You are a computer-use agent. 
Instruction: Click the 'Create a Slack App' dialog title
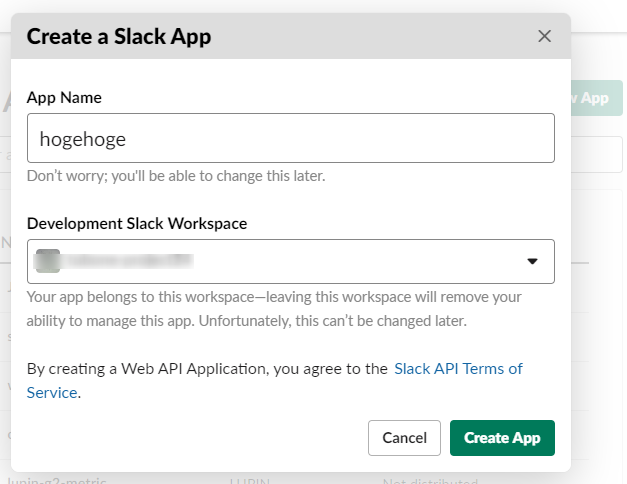(119, 37)
